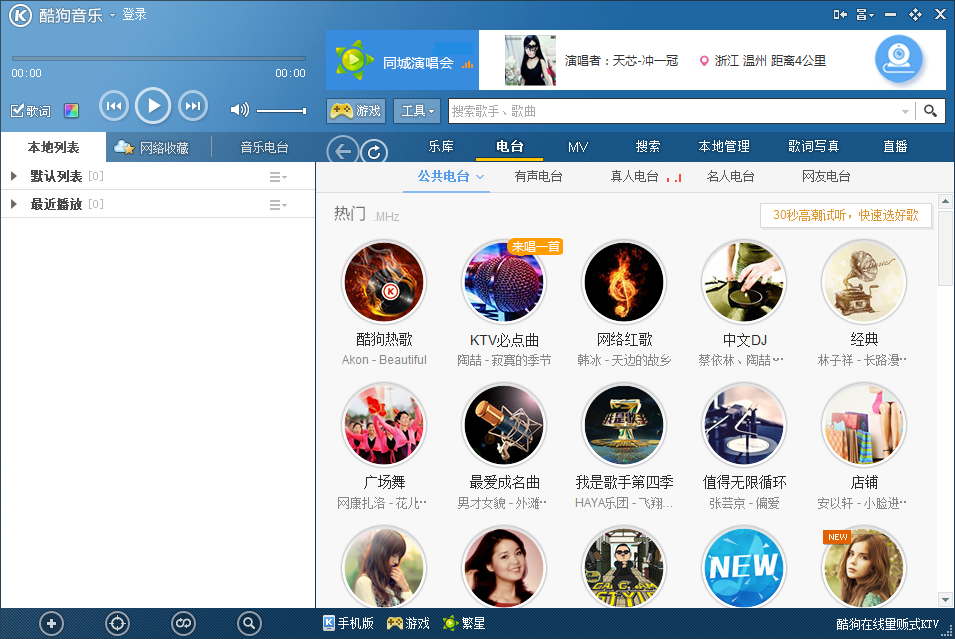Skip to the next track
The width and height of the screenshot is (955, 639).
coord(192,106)
